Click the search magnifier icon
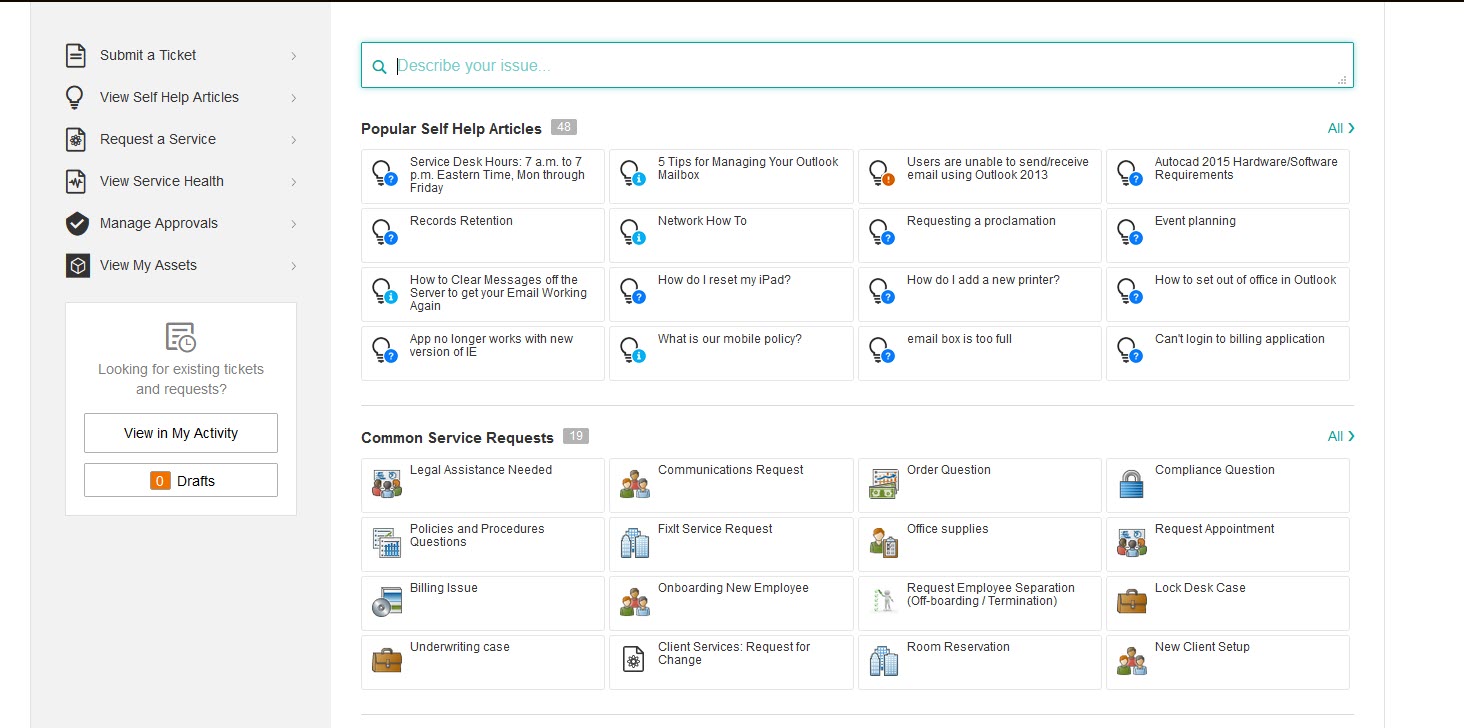1464x728 pixels. (379, 67)
